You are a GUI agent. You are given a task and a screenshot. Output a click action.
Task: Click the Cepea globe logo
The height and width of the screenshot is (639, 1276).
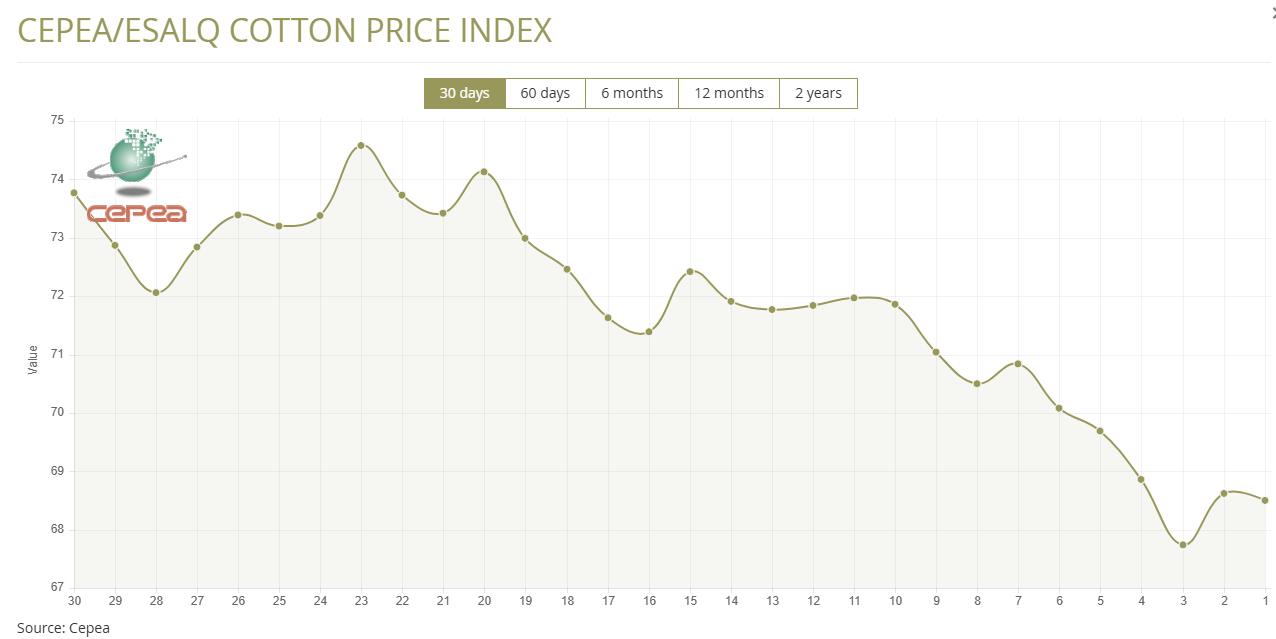[136, 175]
